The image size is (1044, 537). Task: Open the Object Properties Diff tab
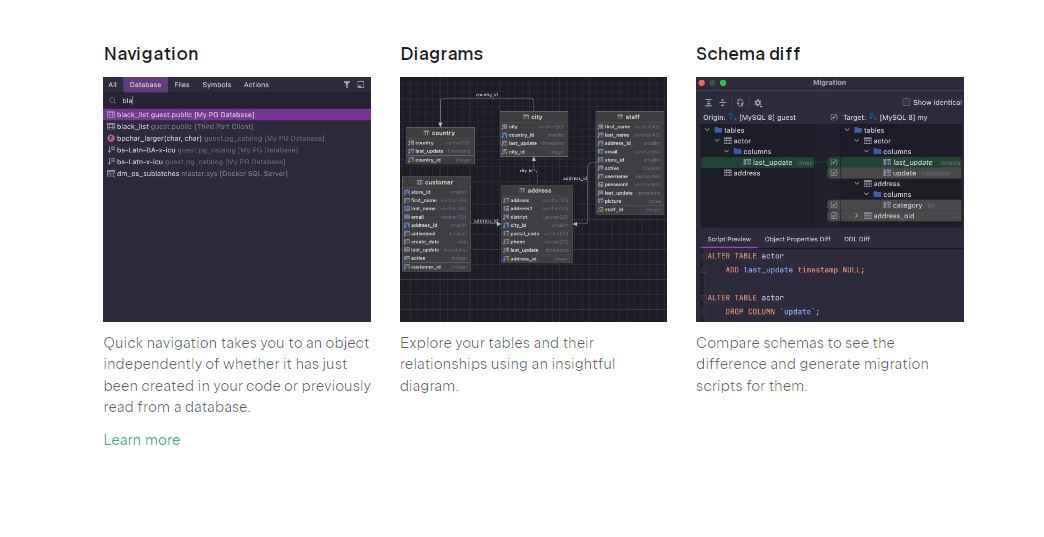tap(797, 239)
